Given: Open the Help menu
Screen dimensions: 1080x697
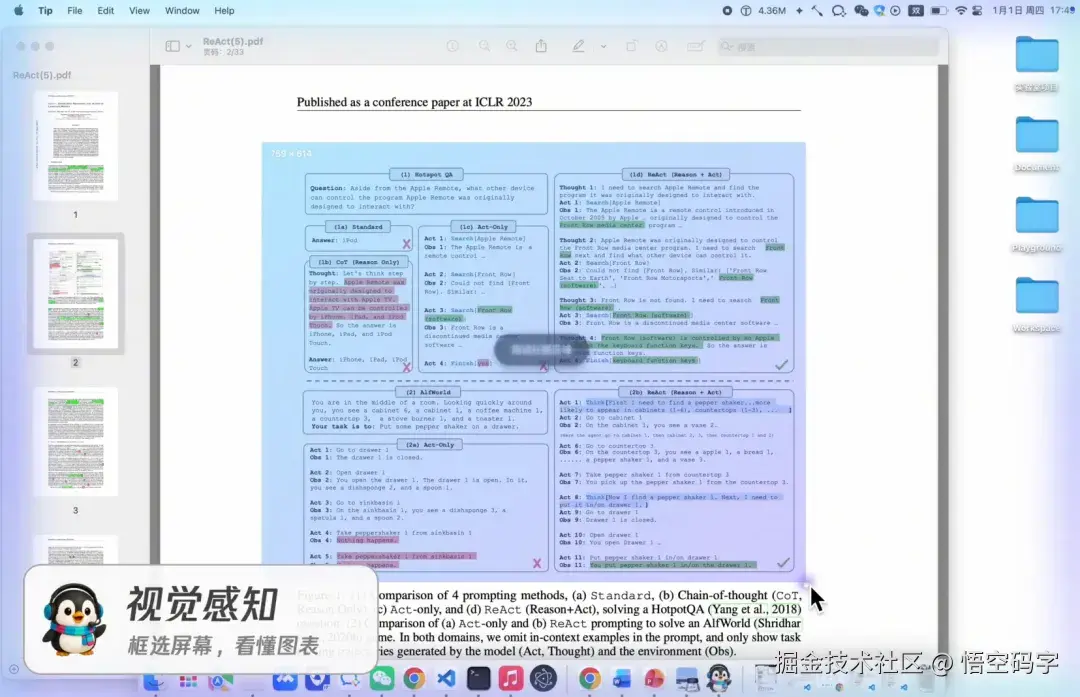Looking at the screenshot, I should [x=224, y=10].
